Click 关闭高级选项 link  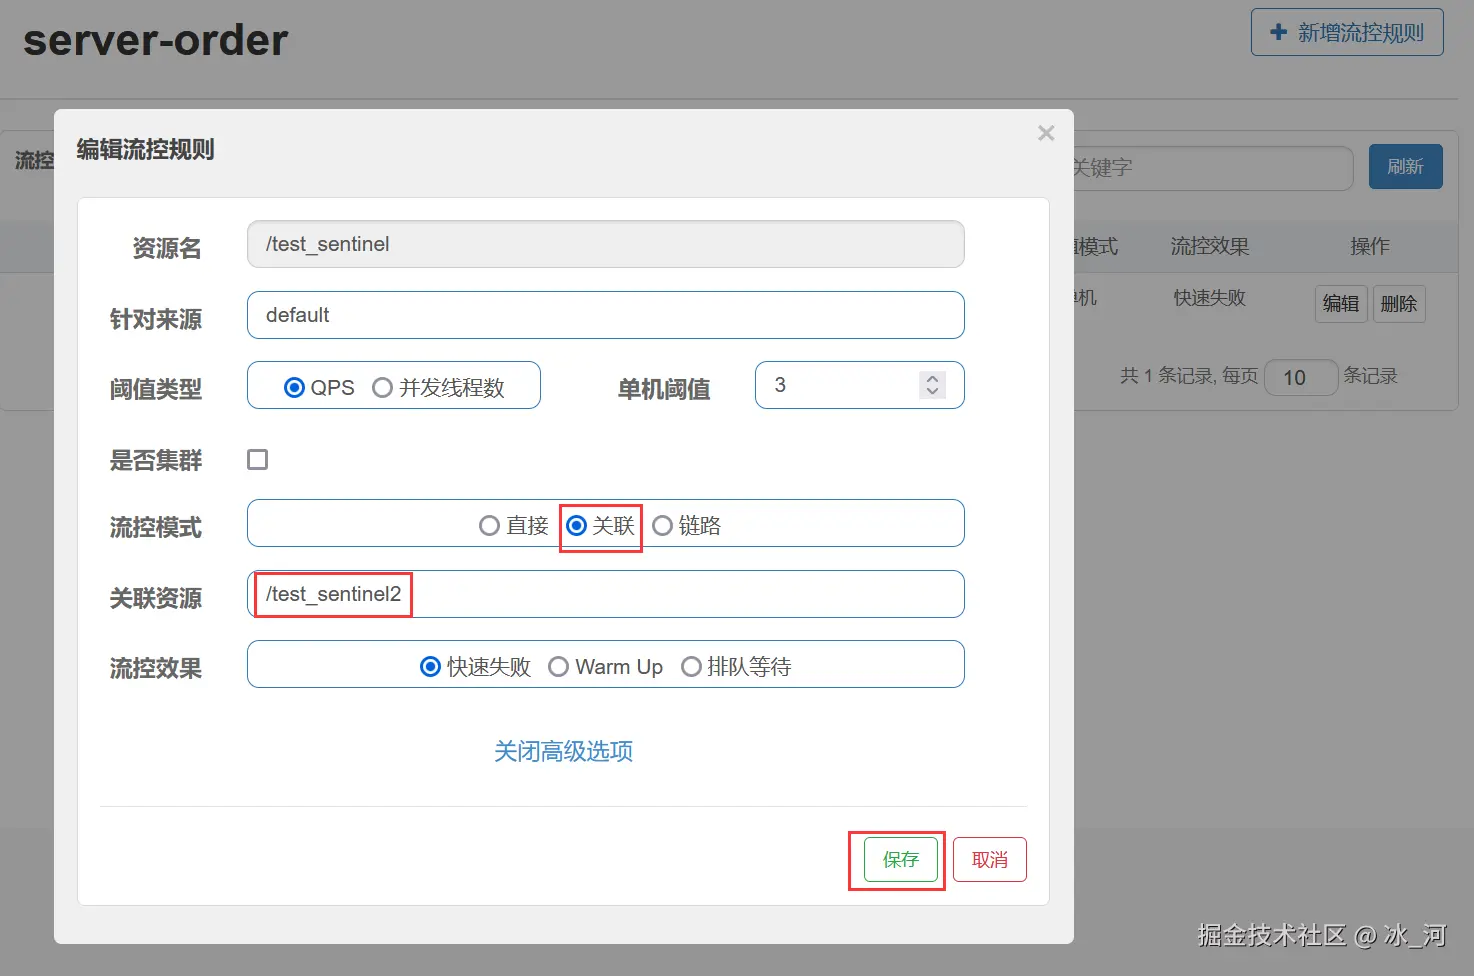click(x=563, y=752)
